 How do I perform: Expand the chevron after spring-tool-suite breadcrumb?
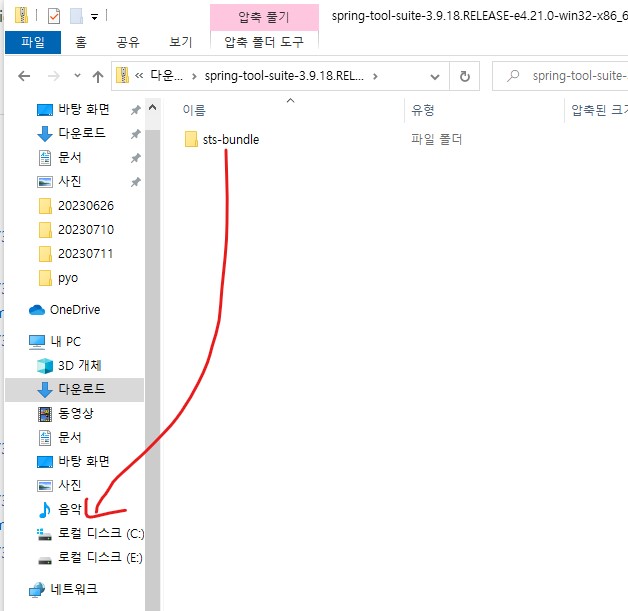pyautogui.click(x=375, y=76)
